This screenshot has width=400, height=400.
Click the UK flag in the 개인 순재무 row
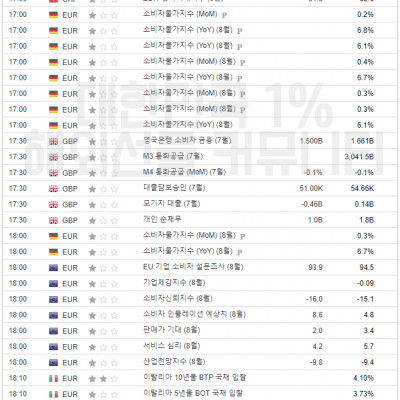click(x=53, y=220)
